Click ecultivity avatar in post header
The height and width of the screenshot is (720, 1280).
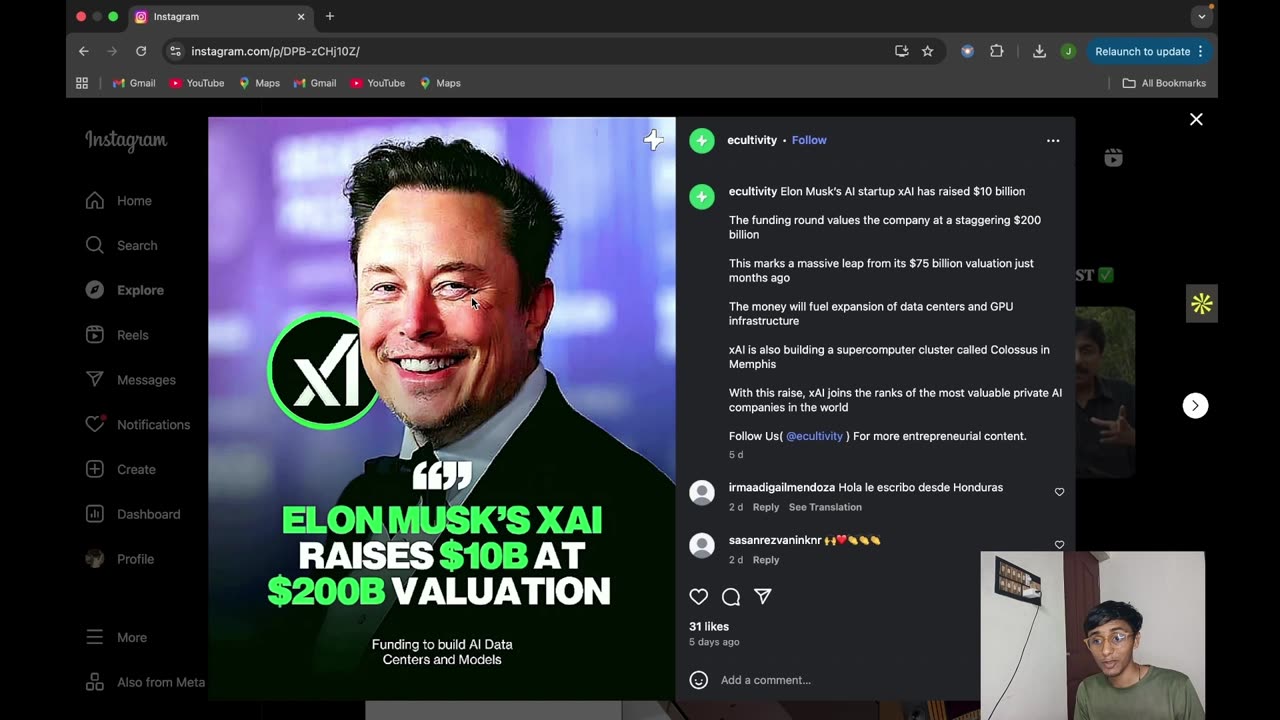coord(702,141)
